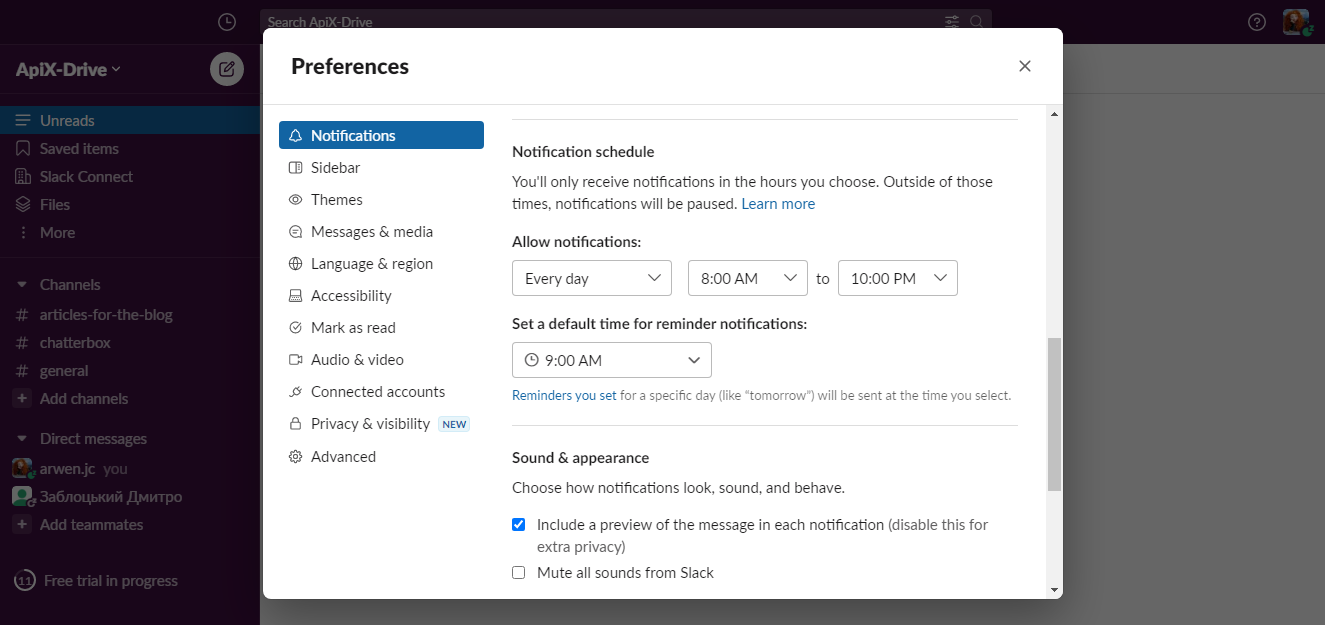
Task: Click the Language & region globe icon
Action: pyautogui.click(x=295, y=264)
